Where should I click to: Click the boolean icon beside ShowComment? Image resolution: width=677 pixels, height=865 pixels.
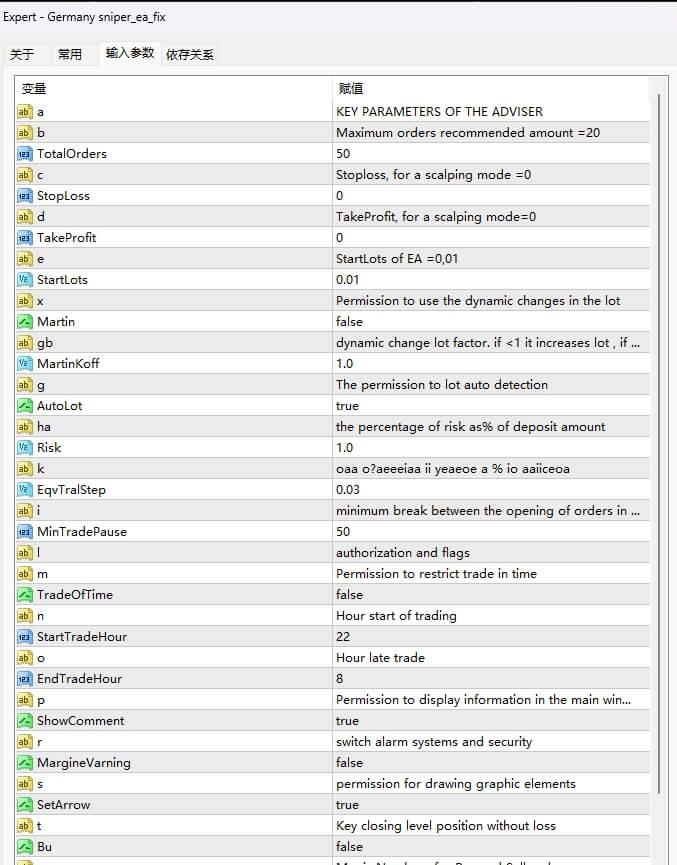pos(25,720)
